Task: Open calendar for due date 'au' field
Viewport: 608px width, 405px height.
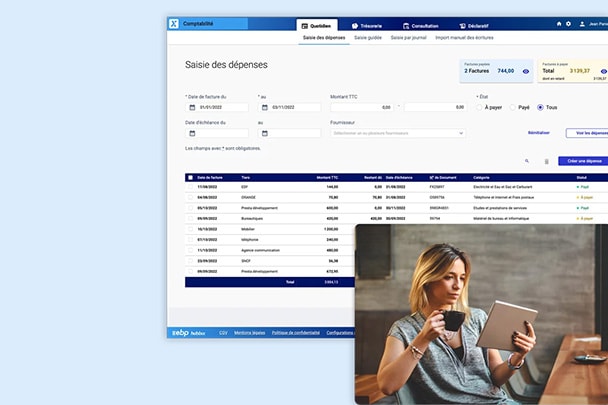Action: [264, 133]
